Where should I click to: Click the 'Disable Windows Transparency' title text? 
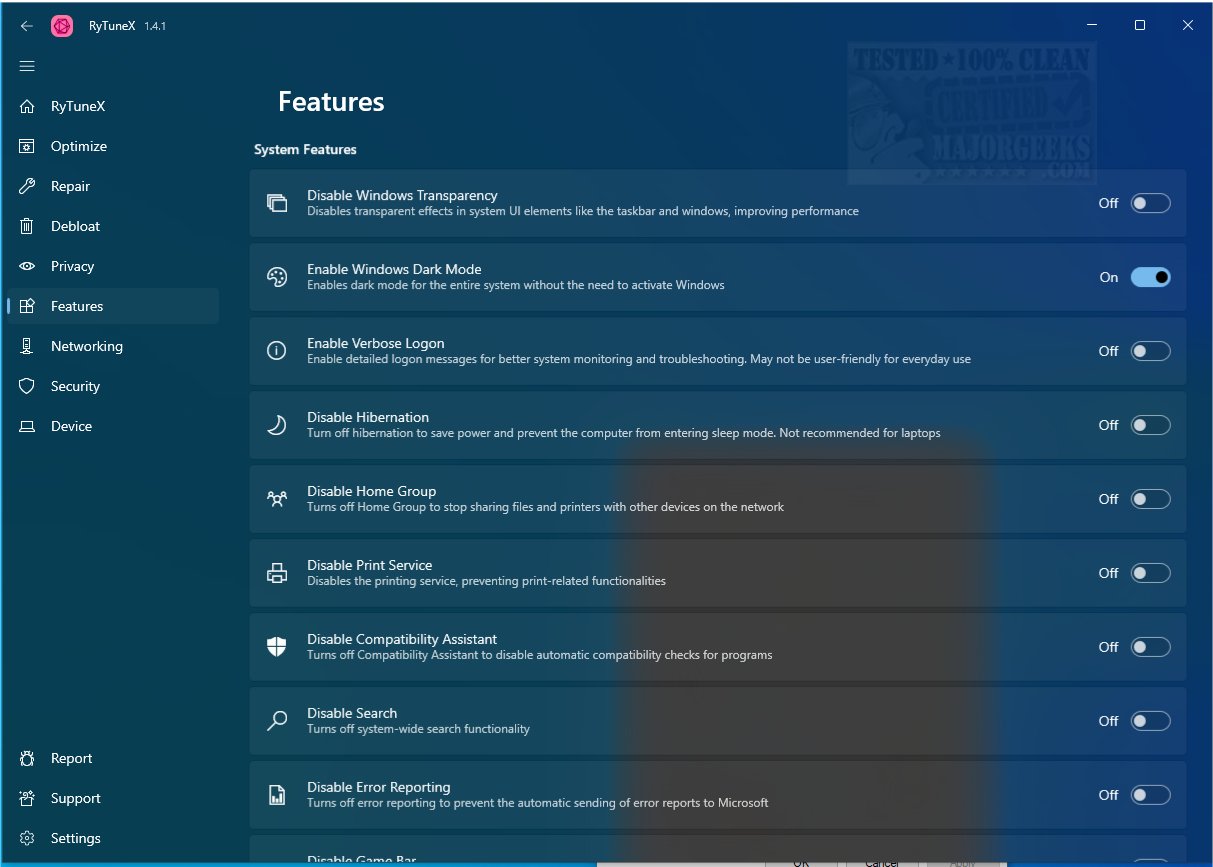(402, 195)
